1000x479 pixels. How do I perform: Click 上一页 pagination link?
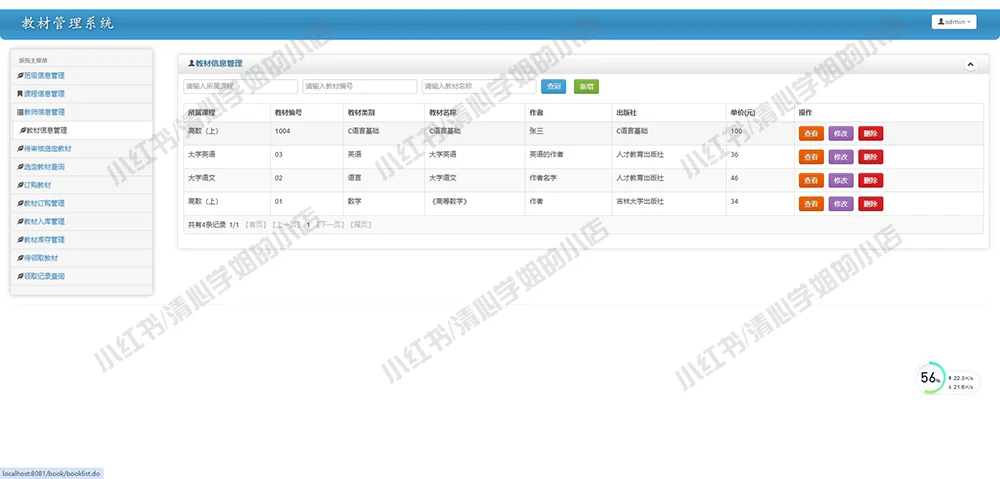click(286, 225)
